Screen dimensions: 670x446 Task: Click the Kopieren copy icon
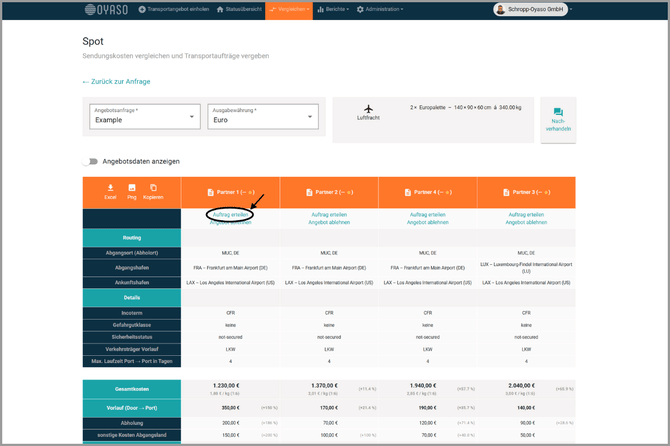coord(153,188)
